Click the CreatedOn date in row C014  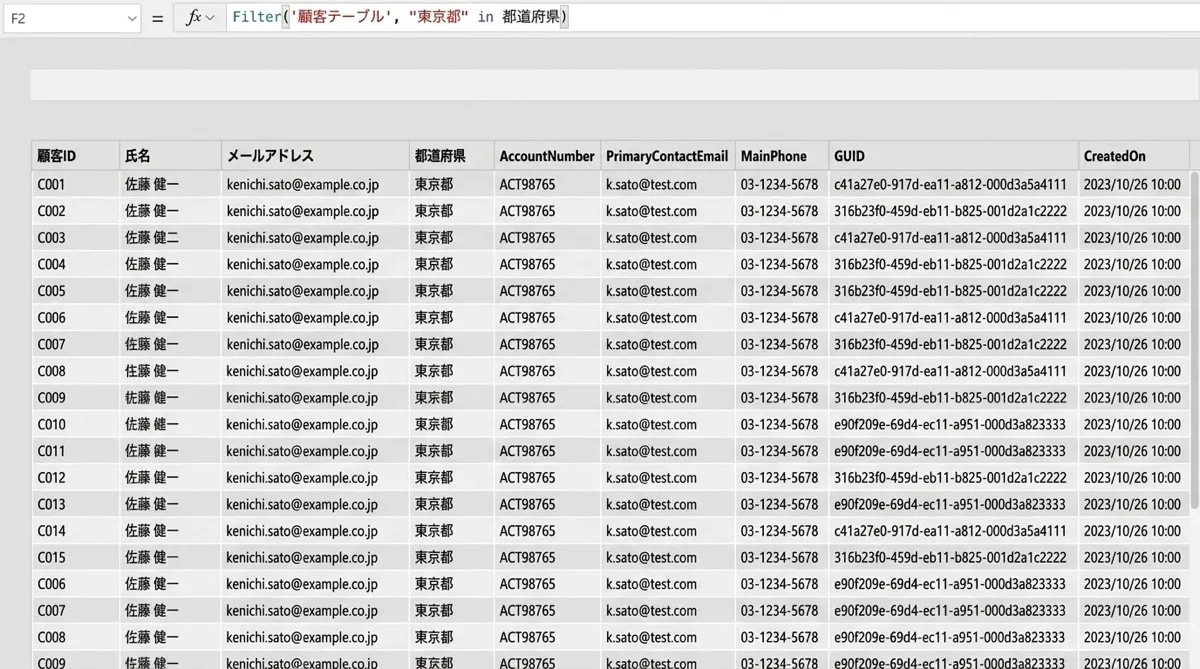(1132, 531)
